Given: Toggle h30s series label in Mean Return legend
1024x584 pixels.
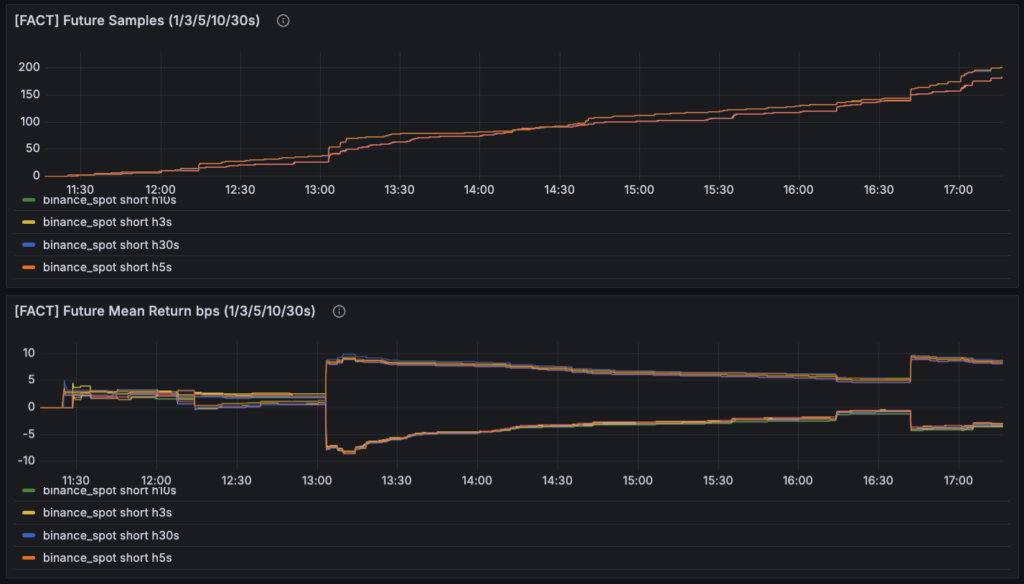Looking at the screenshot, I should coord(113,535).
